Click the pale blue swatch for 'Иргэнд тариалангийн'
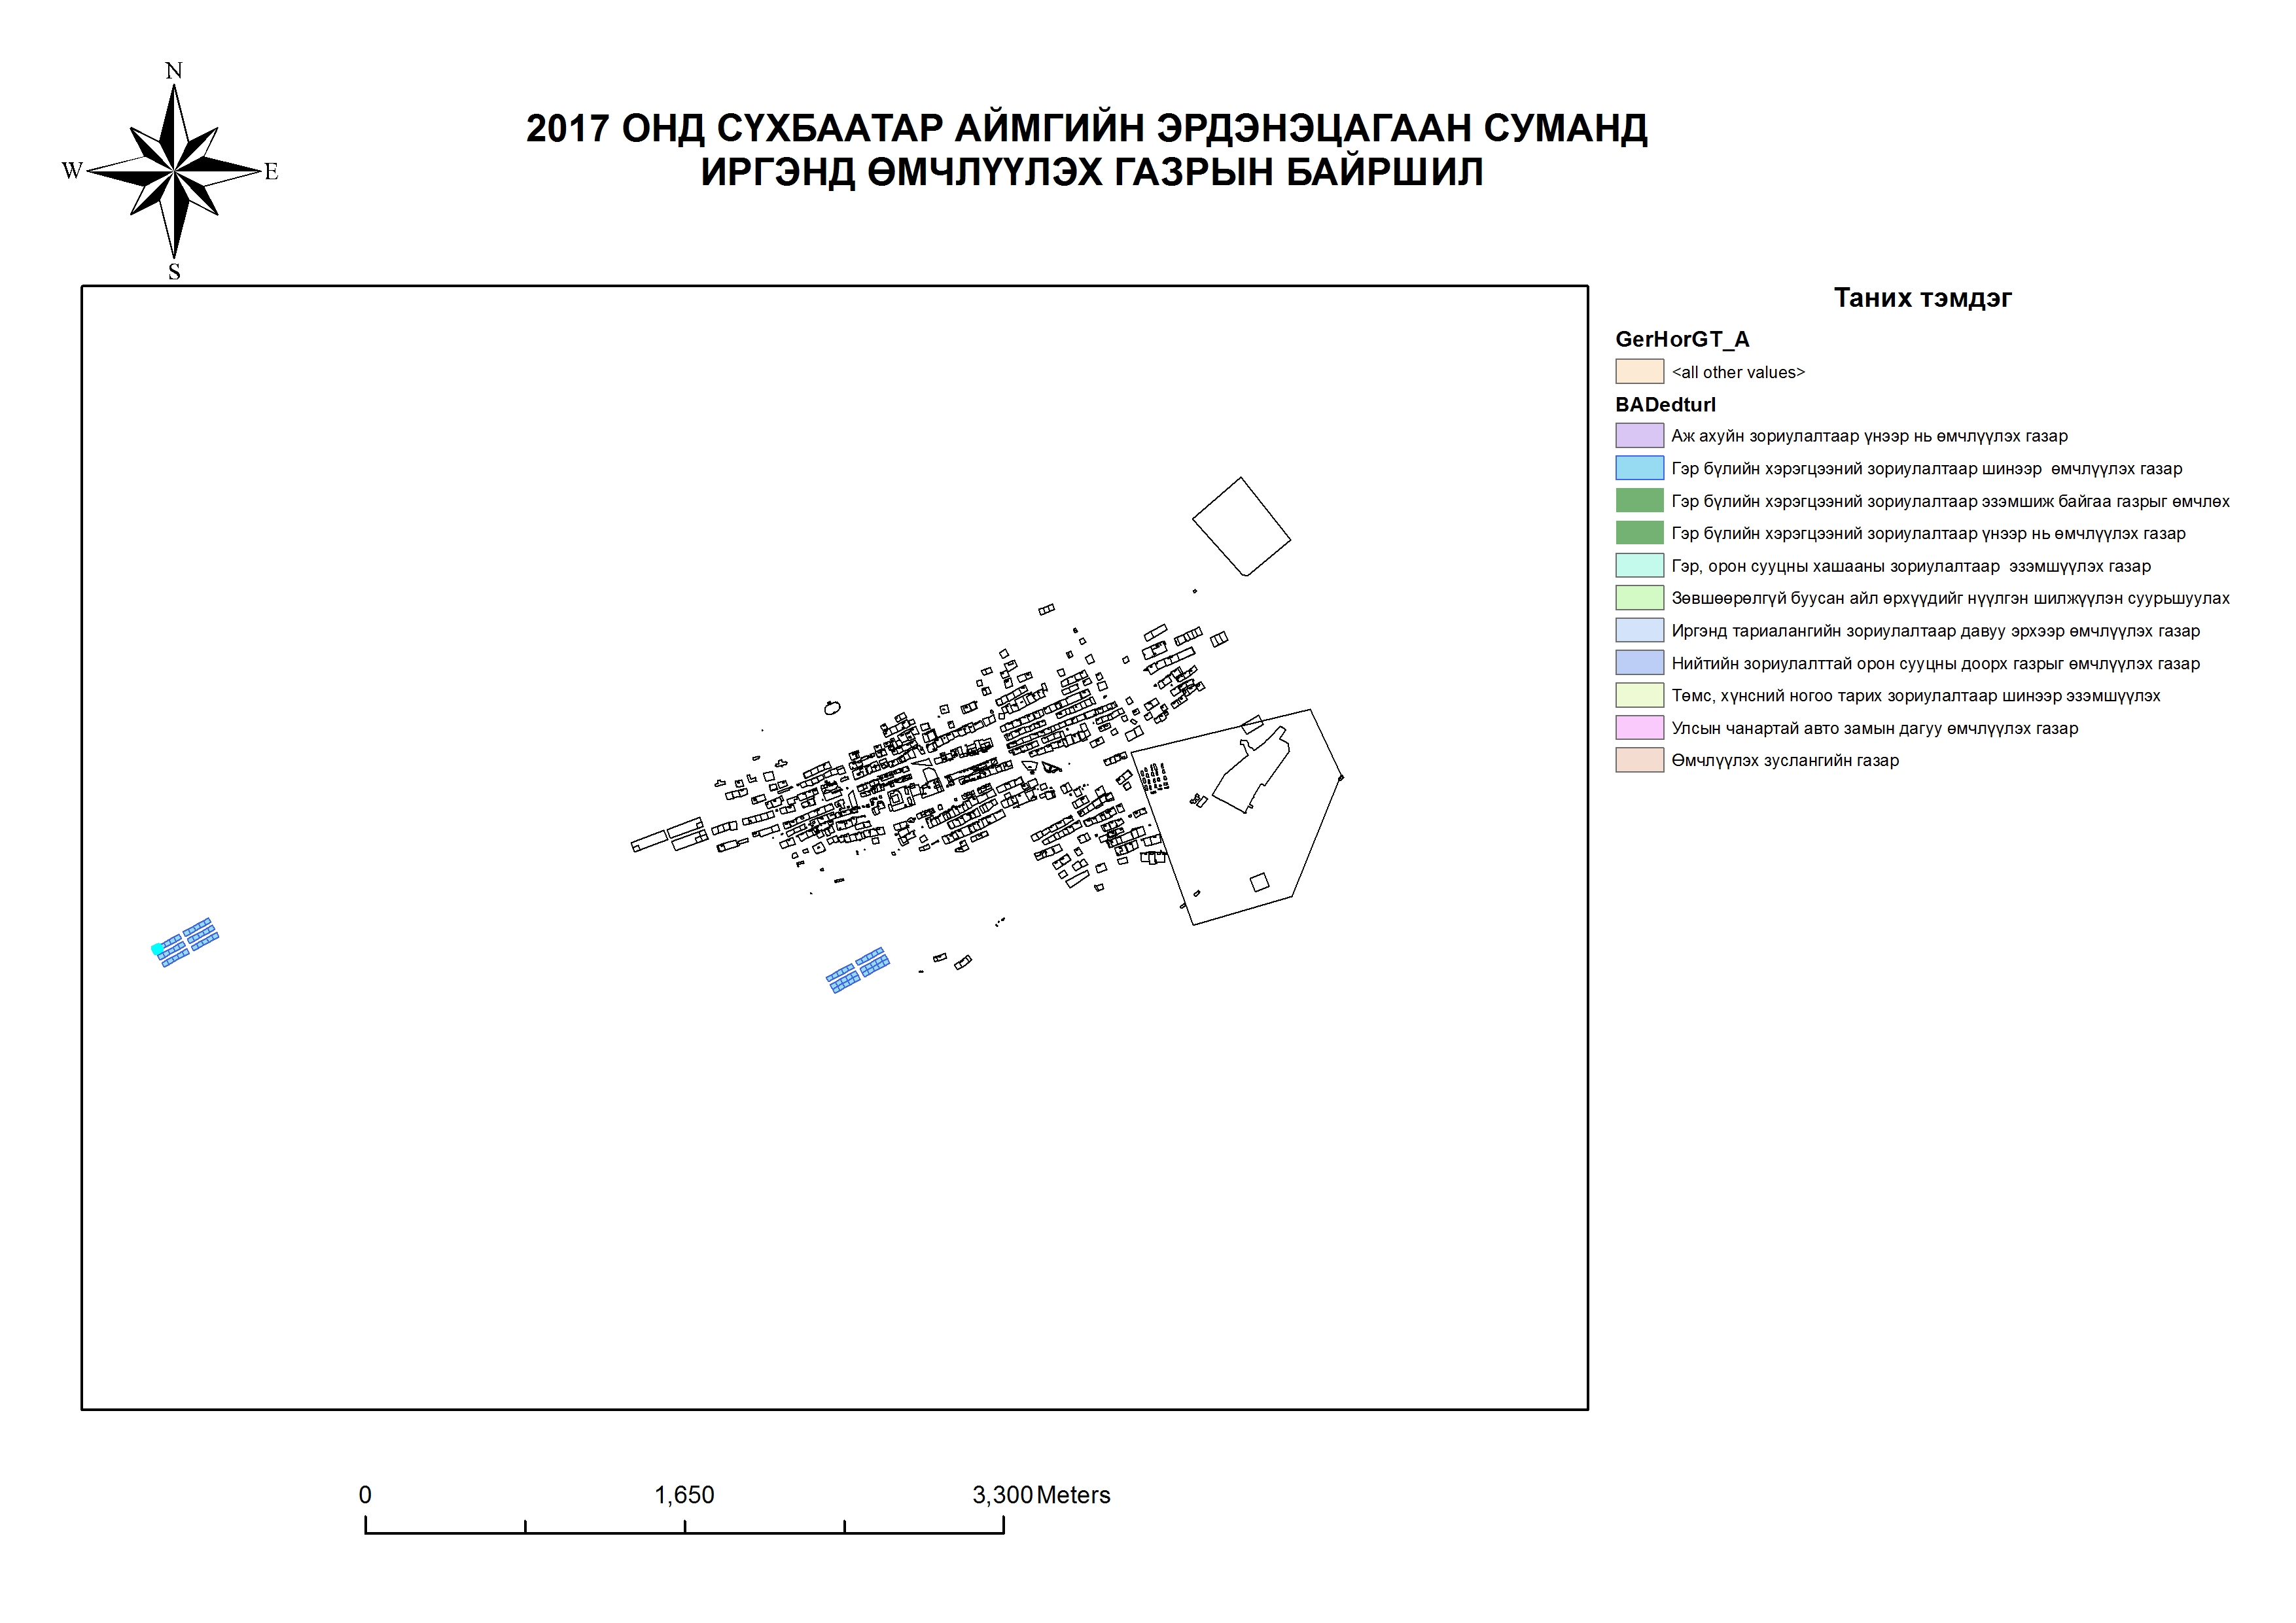The height and width of the screenshot is (1623, 2296). click(x=1639, y=631)
